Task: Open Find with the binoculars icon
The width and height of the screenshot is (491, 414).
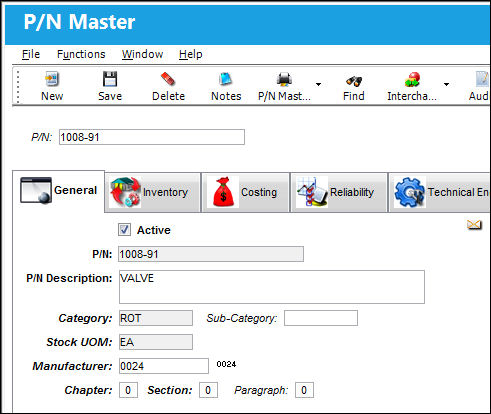Action: (x=354, y=80)
